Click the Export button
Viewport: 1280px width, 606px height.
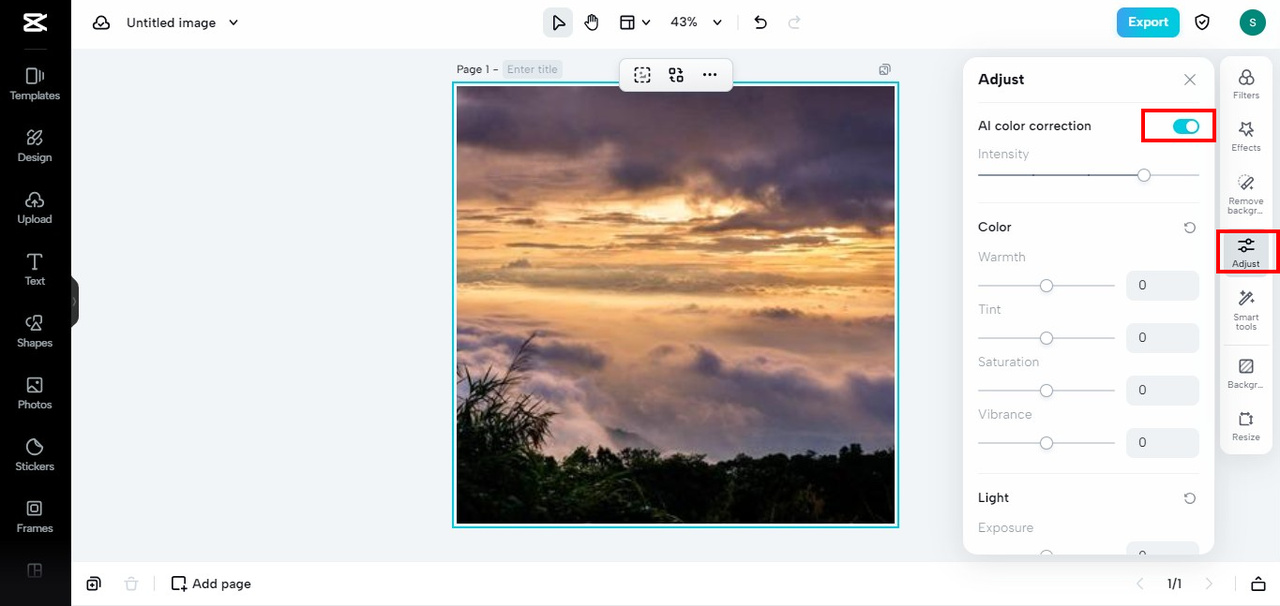click(x=1148, y=22)
